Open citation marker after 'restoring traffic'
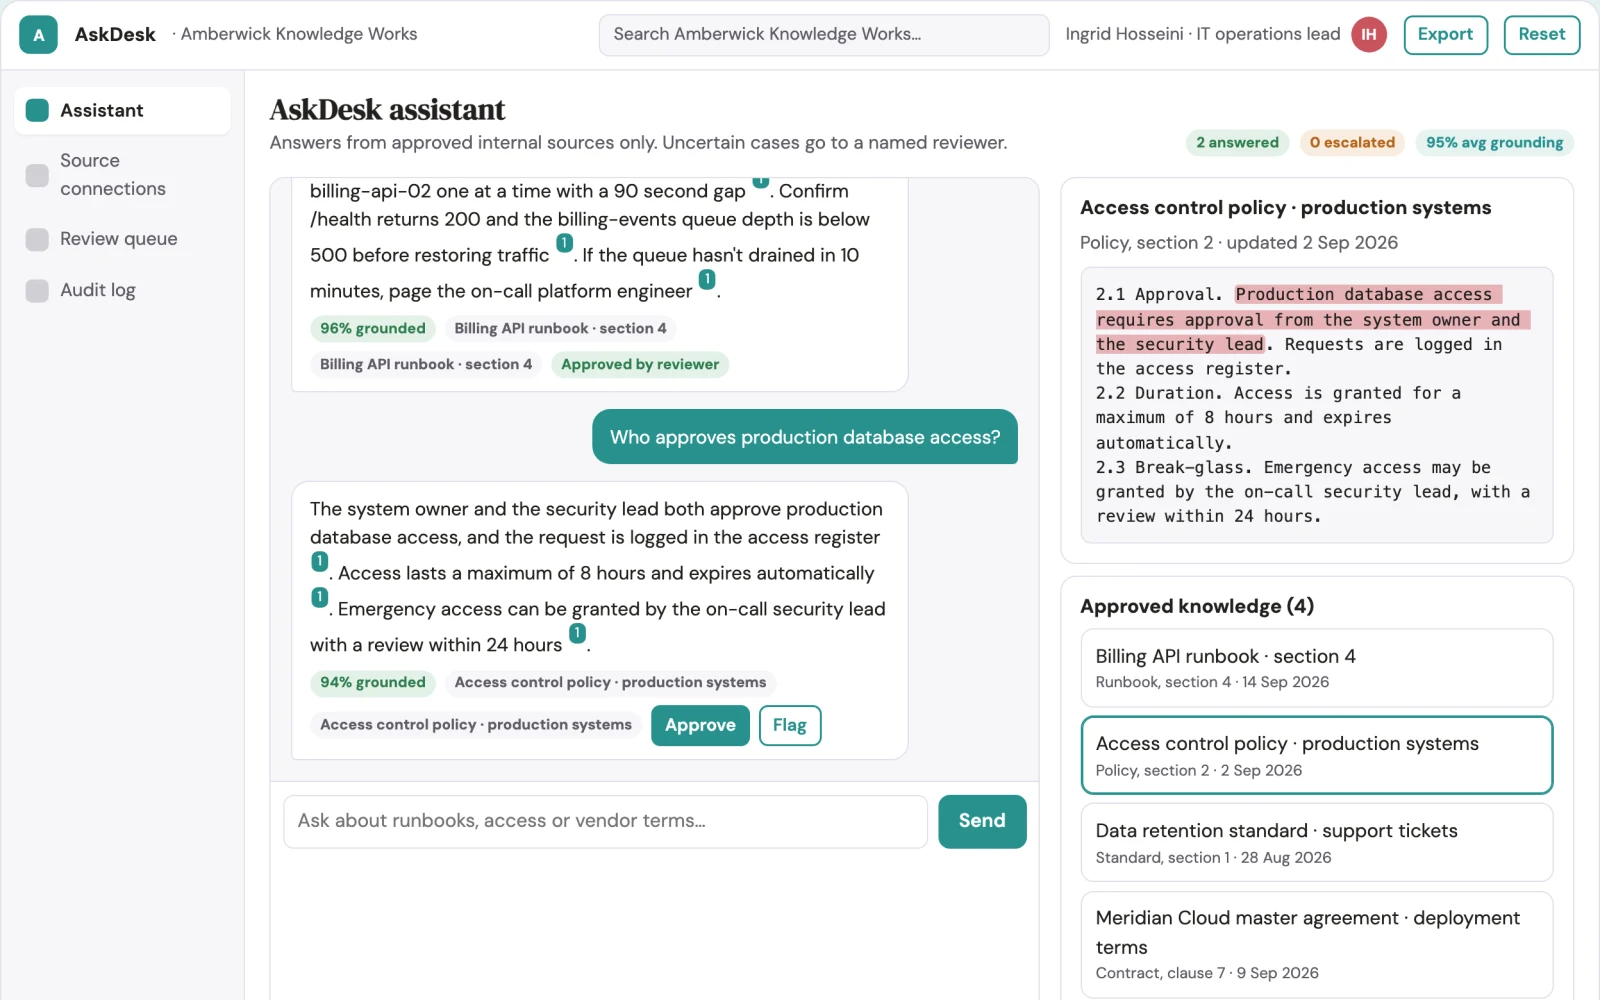The width and height of the screenshot is (1600, 1000). (564, 243)
